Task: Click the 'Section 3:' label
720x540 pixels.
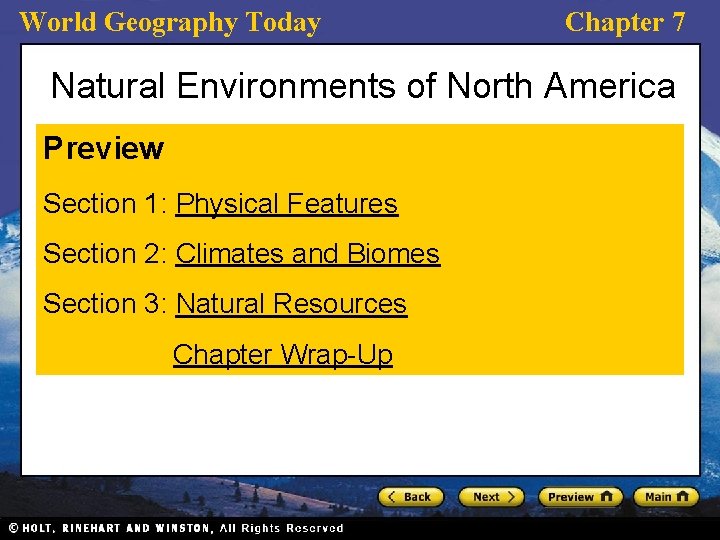Action: coord(105,303)
